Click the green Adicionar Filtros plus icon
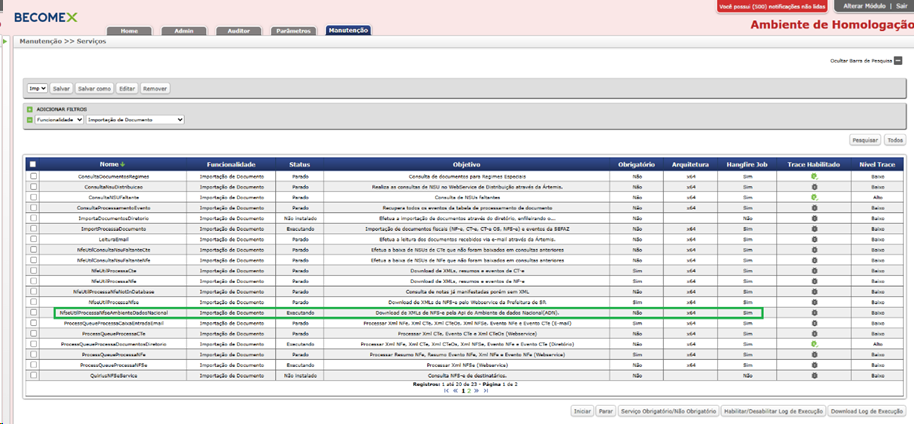Viewport: 914px width, 424px height. coord(30,109)
